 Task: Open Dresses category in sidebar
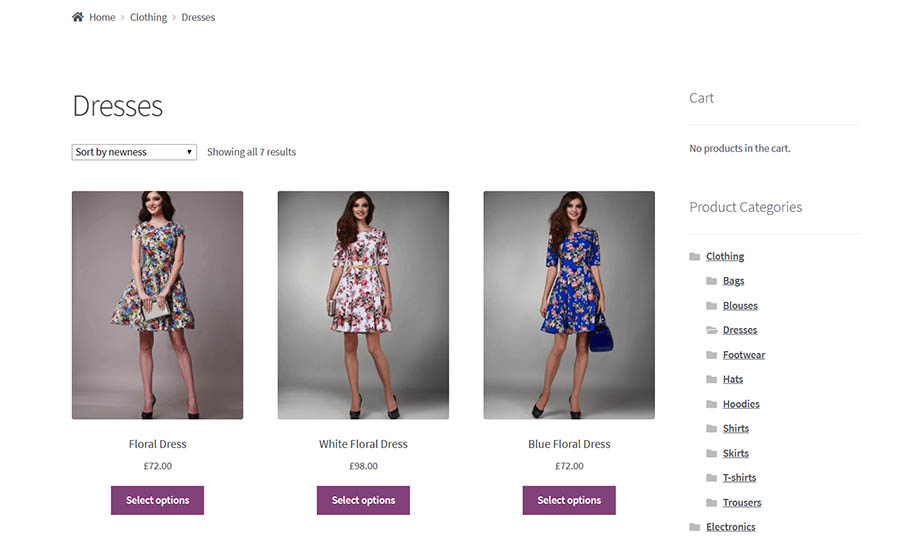pyautogui.click(x=740, y=331)
